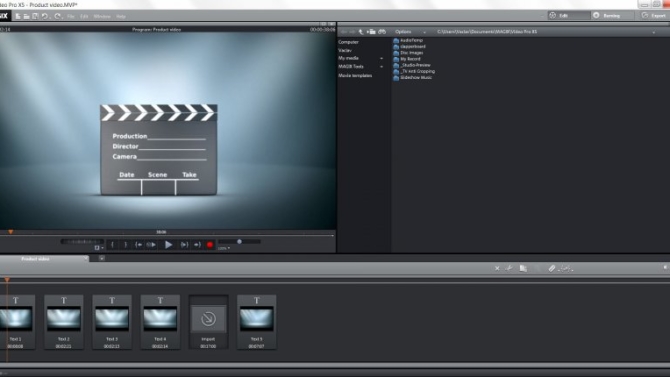Select the Product video timeline tab

[x=35, y=259]
